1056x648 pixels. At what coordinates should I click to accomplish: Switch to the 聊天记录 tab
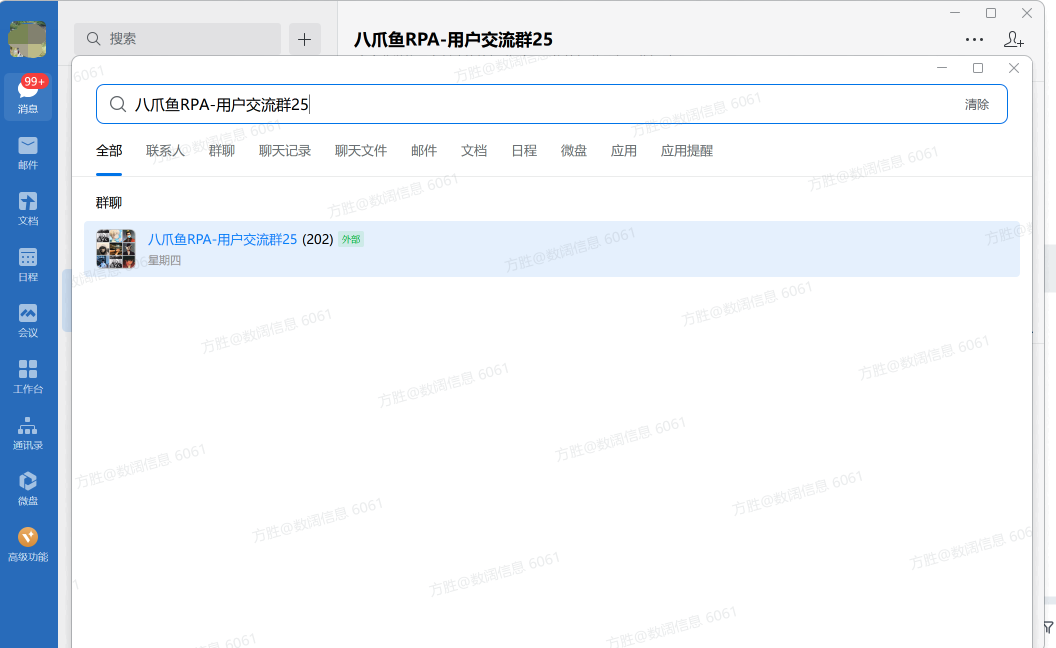coord(285,151)
